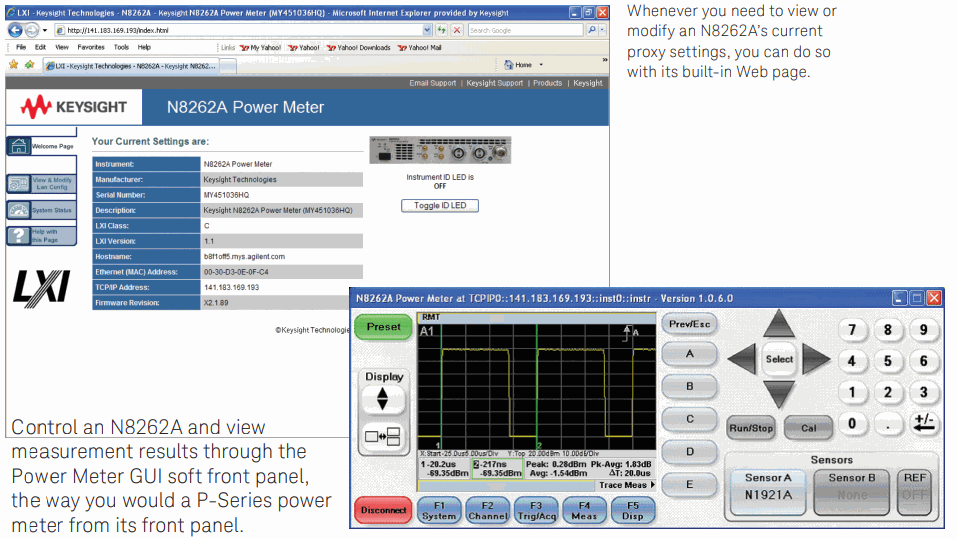
Task: Open View & Modify LAN Config
Action: 20,184
